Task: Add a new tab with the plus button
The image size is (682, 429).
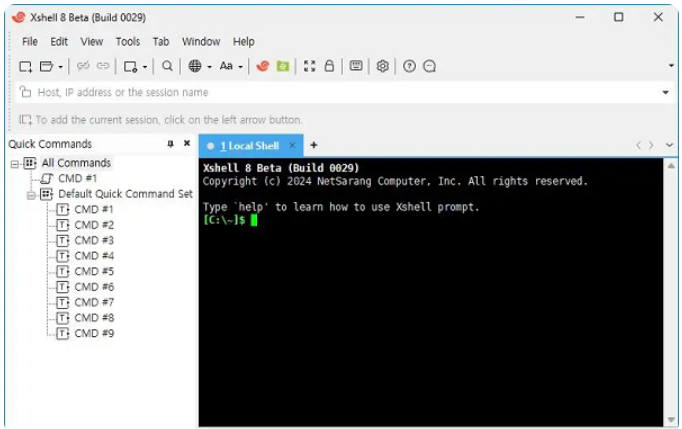Action: [314, 145]
